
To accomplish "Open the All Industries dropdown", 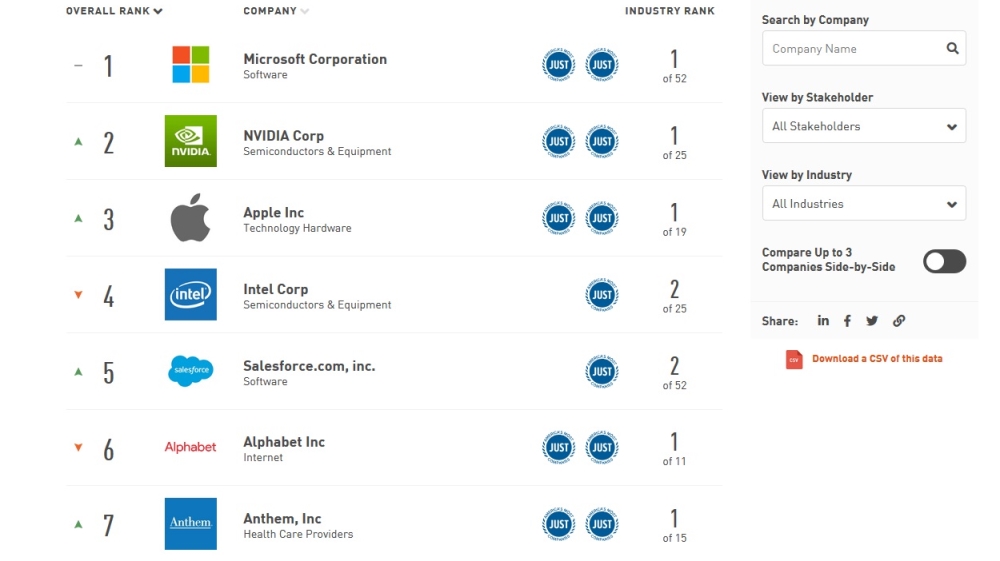I will pos(863,203).
